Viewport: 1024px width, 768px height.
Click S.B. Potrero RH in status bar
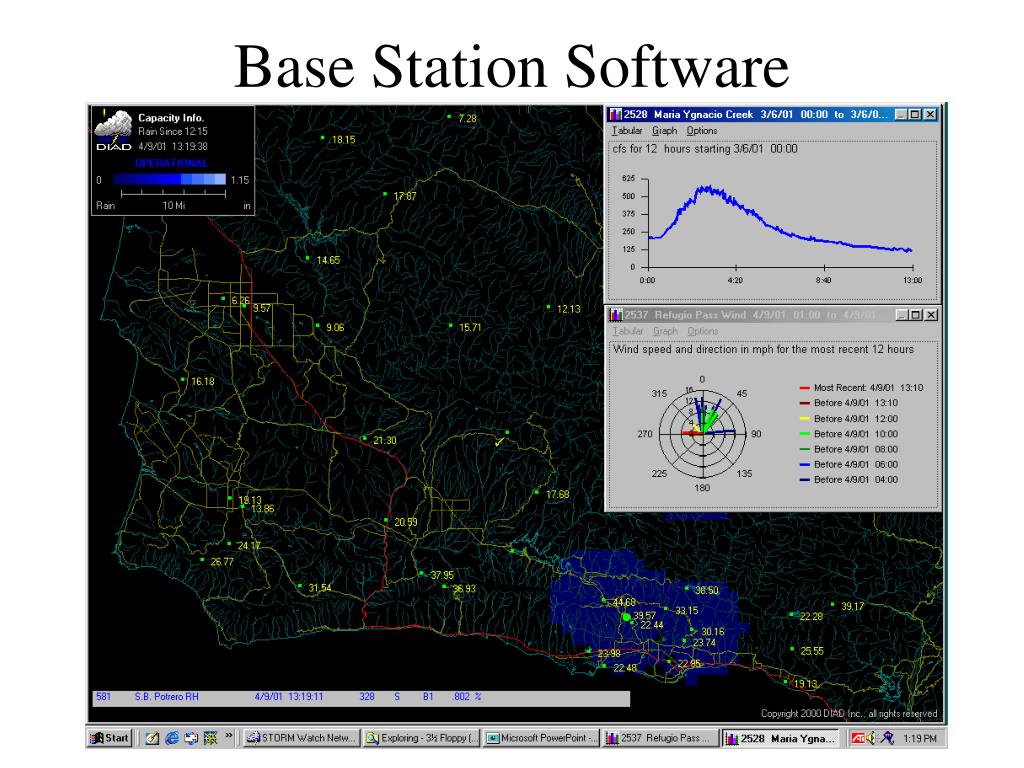pyautogui.click(x=167, y=697)
